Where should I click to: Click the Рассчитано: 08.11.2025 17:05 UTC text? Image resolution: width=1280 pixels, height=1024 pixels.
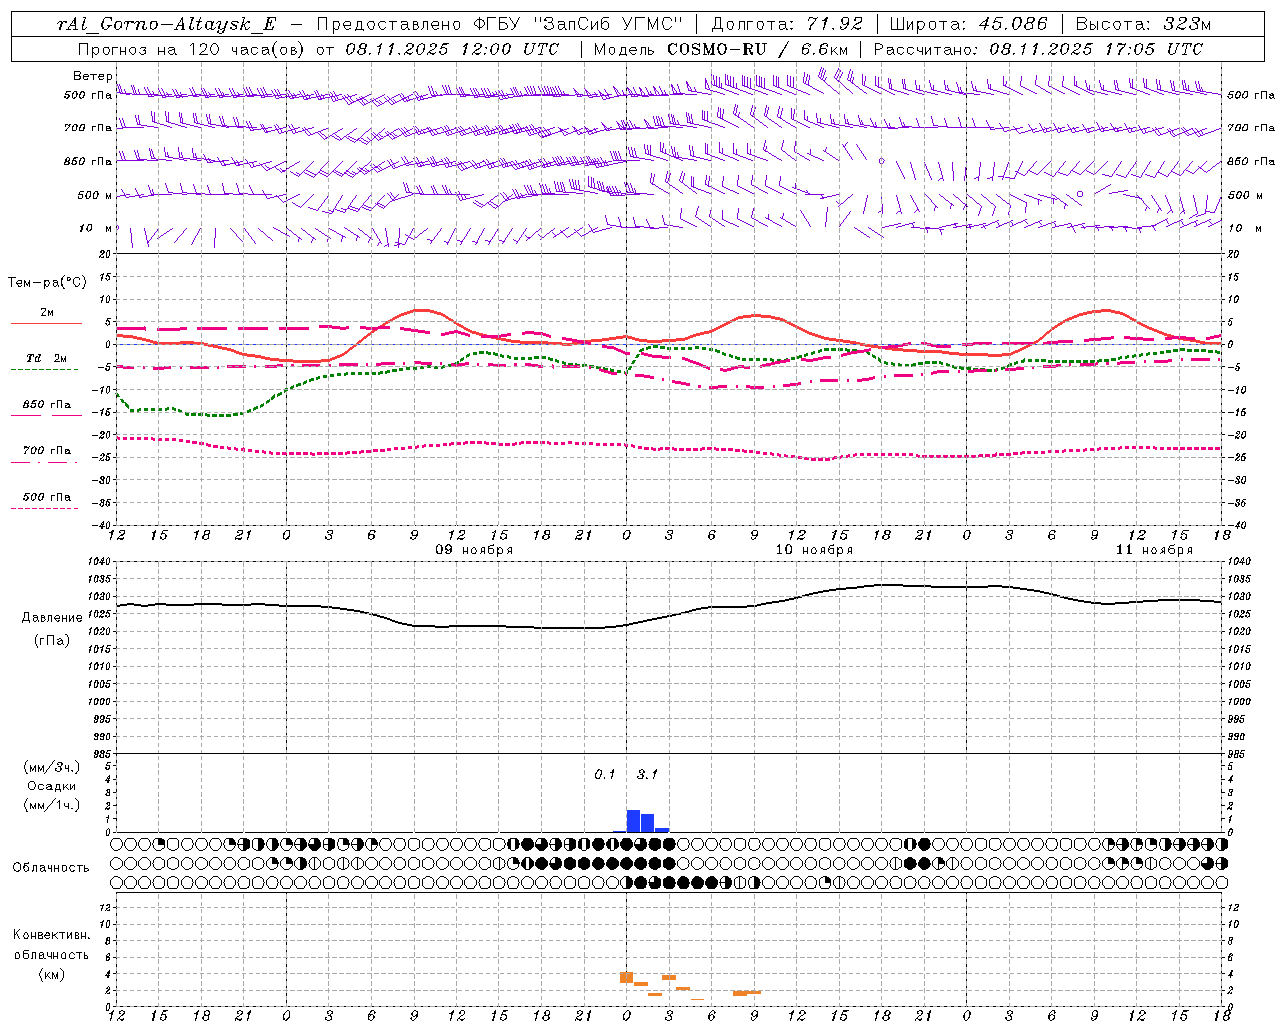pos(1038,49)
